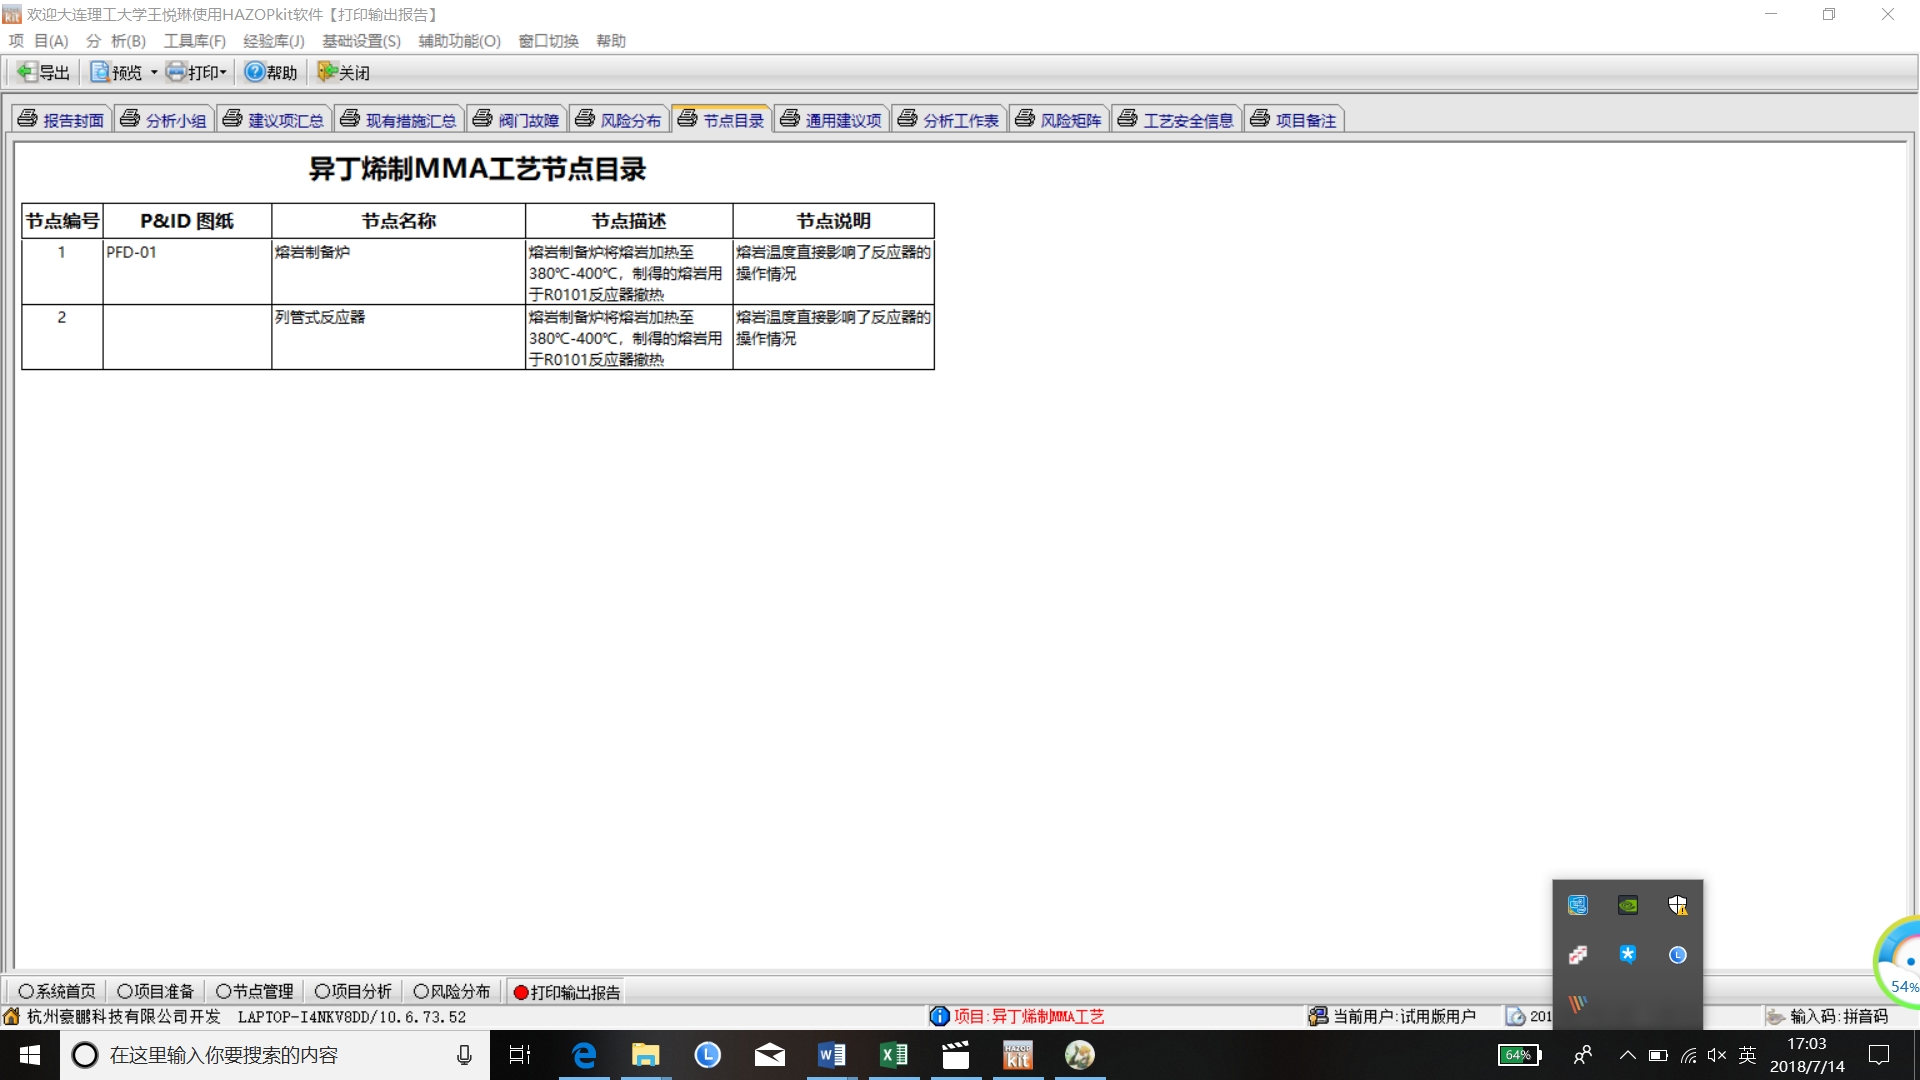Open the 工具库(F) menu
Image resolution: width=1920 pixels, height=1080 pixels.
point(194,41)
